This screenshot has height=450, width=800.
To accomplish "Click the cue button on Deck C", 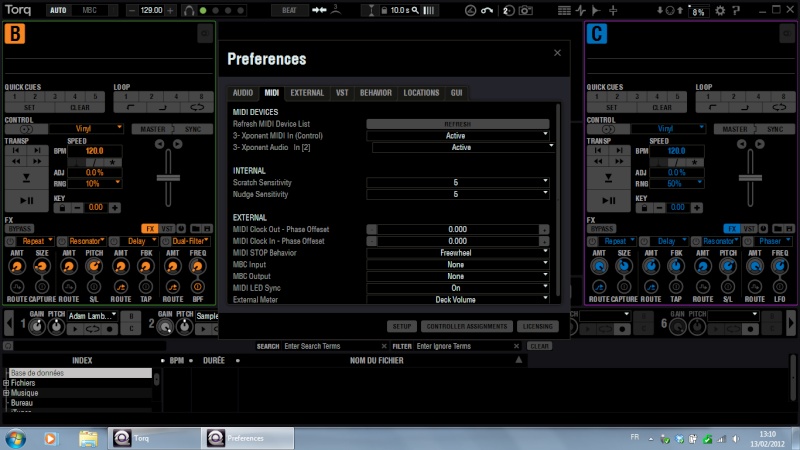I will pyautogui.click(x=608, y=178).
